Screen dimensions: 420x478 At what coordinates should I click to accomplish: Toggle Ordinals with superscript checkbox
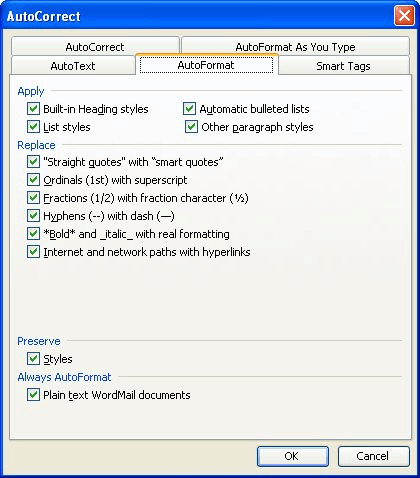coord(33,180)
